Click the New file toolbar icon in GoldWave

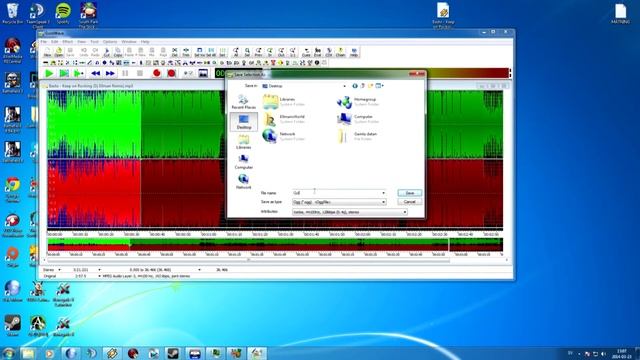47,52
